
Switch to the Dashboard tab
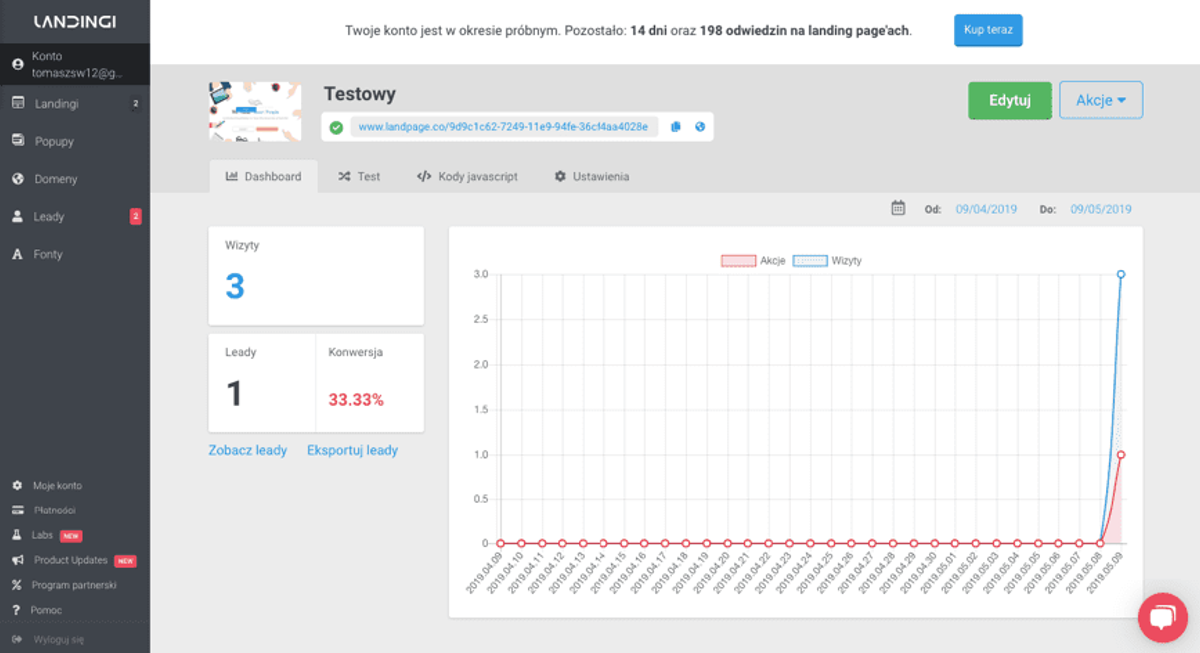(x=264, y=176)
